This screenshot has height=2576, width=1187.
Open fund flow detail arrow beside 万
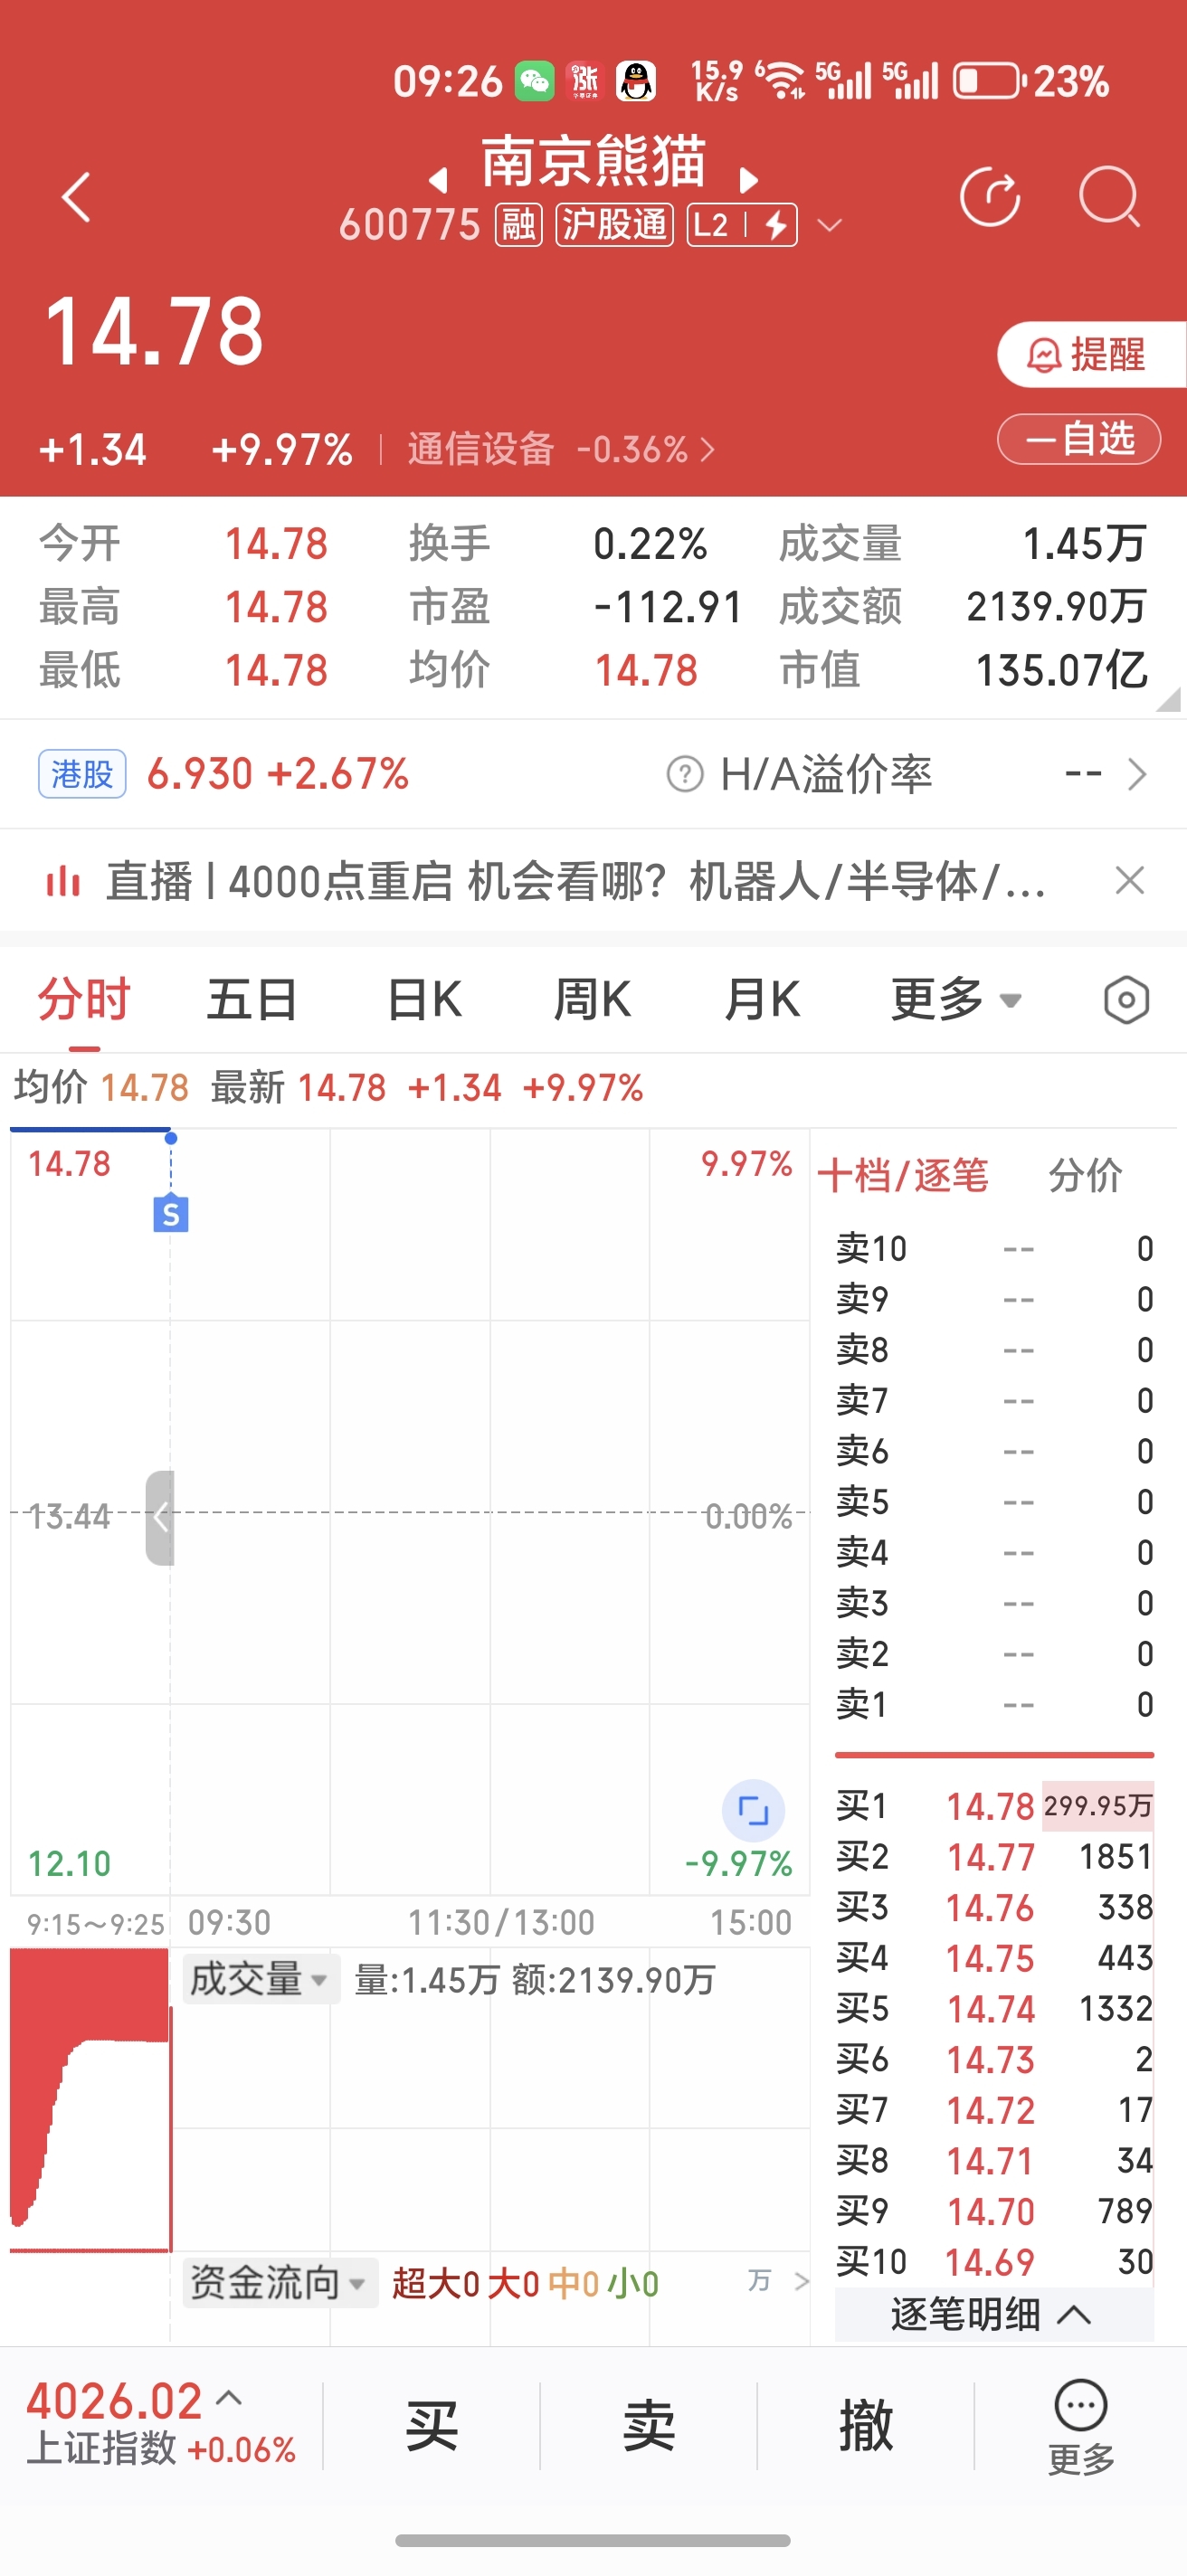pos(801,2281)
